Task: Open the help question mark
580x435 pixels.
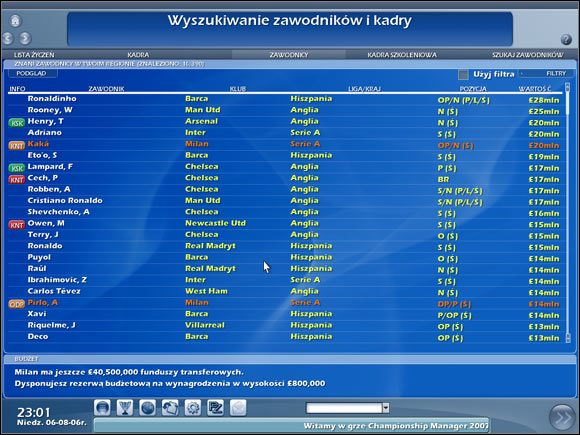Action: pyautogui.click(x=566, y=39)
